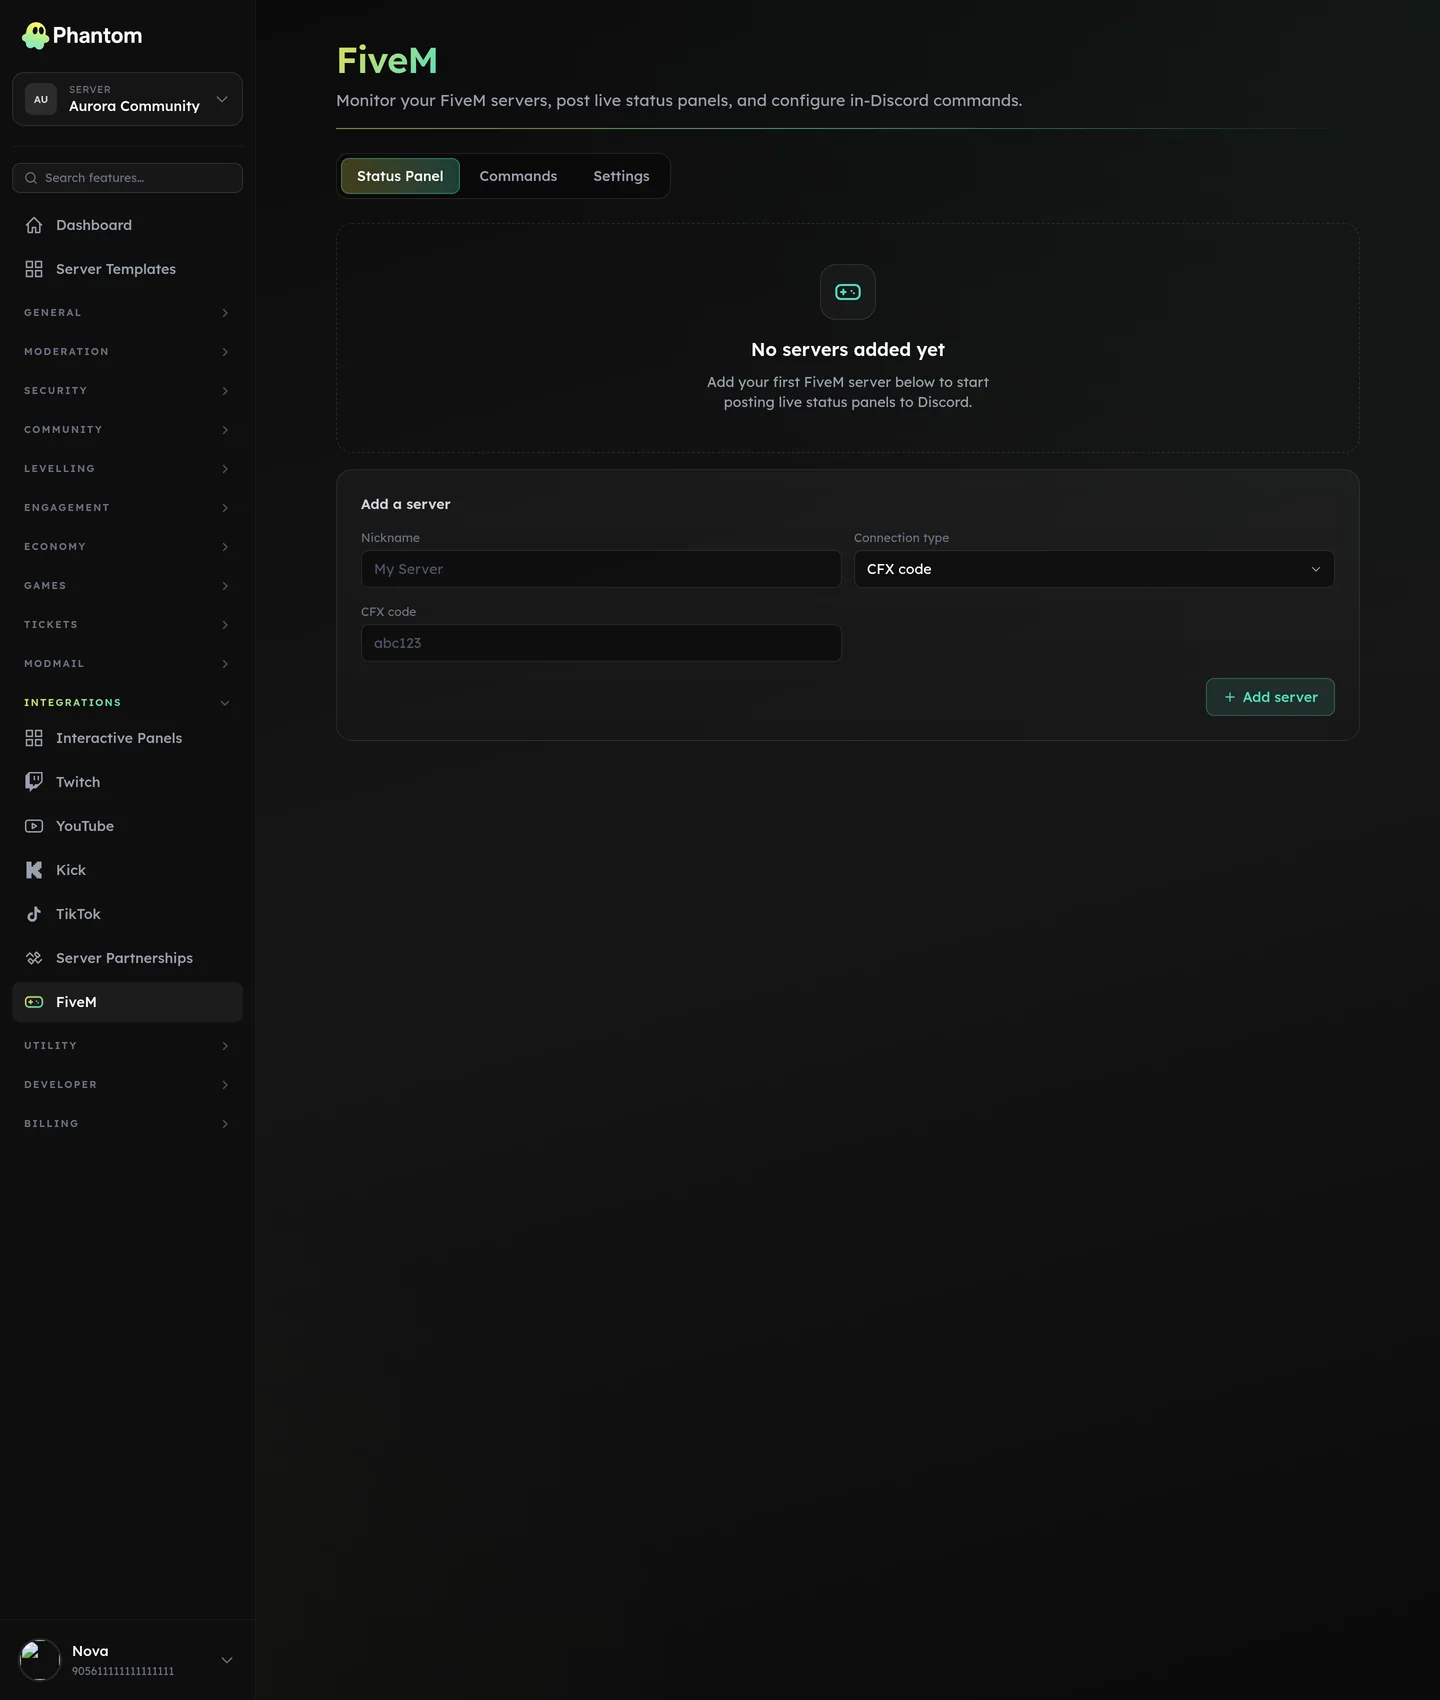The width and height of the screenshot is (1440, 1700).
Task: Click the gamepad icon above No servers added
Action: coord(848,292)
